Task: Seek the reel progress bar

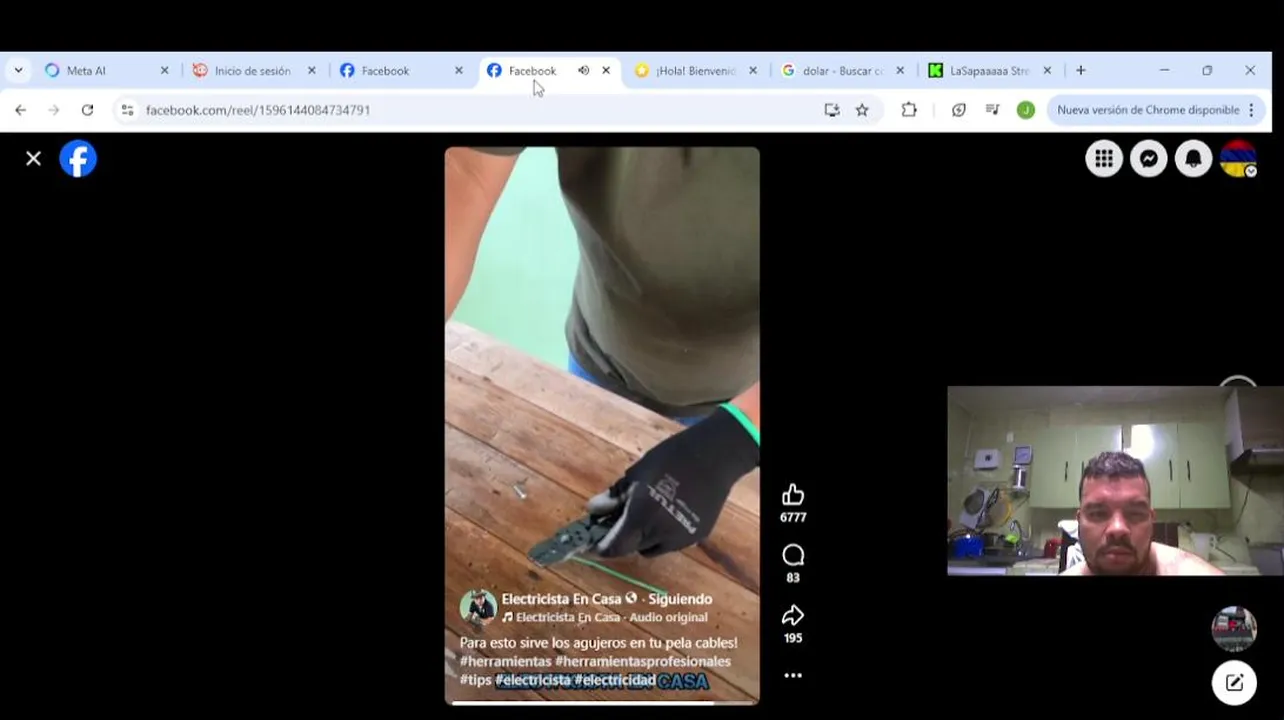Action: (602, 702)
